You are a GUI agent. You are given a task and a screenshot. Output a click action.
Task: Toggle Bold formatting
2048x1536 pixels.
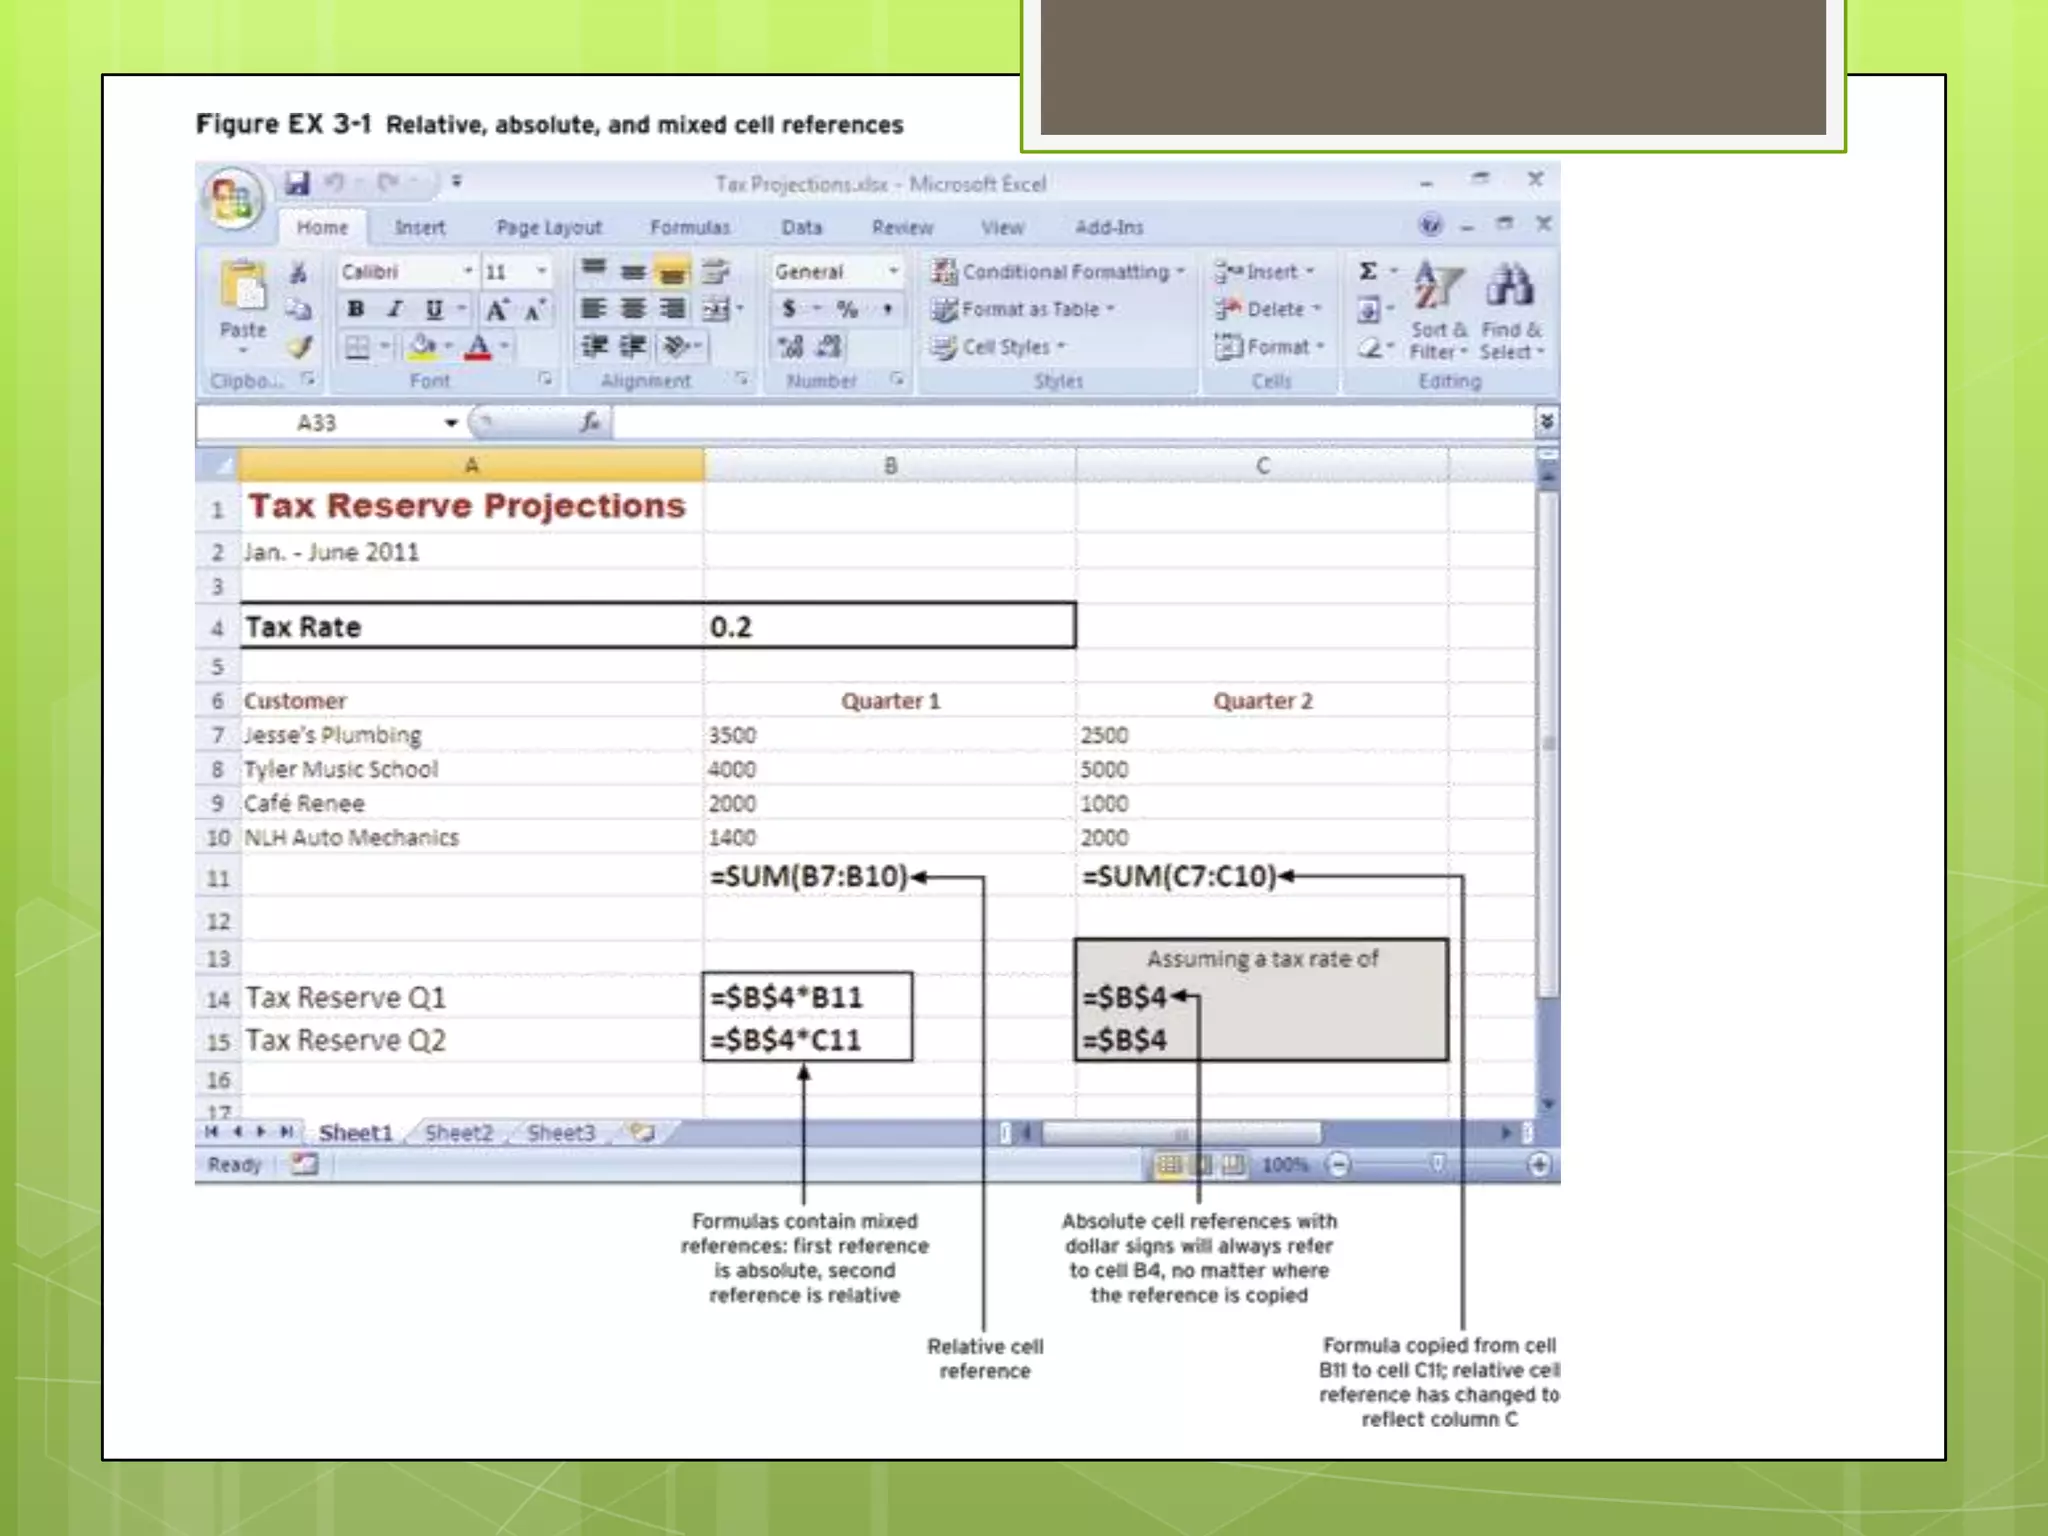(356, 309)
